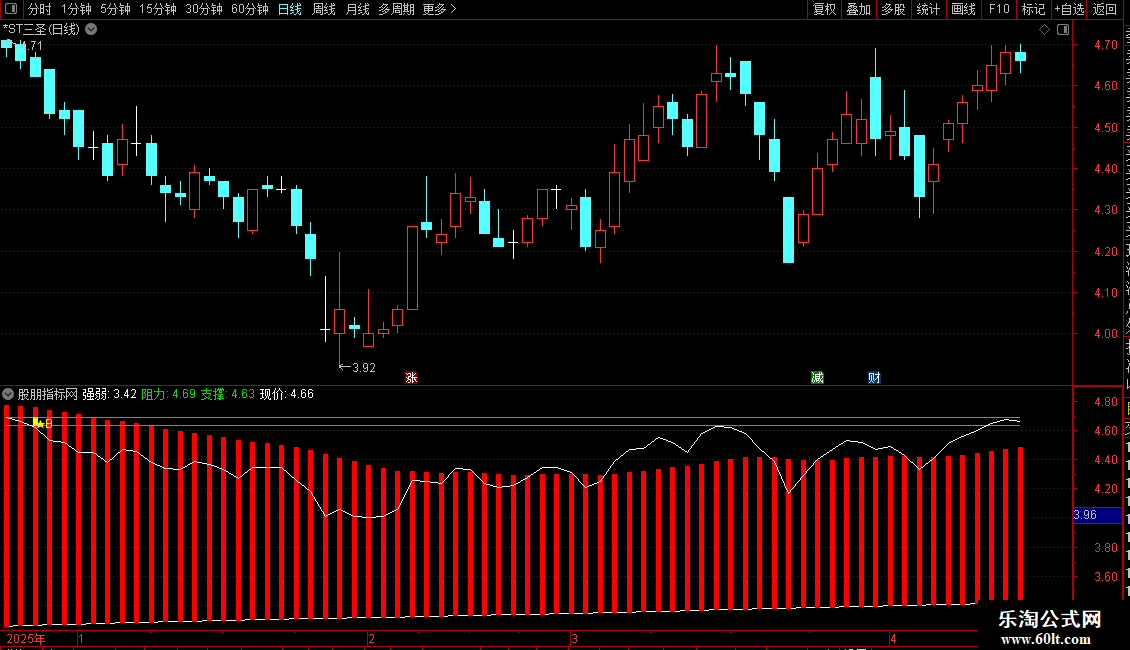Click the 2025年 label on time axis
The width and height of the screenshot is (1130, 650).
(26, 638)
